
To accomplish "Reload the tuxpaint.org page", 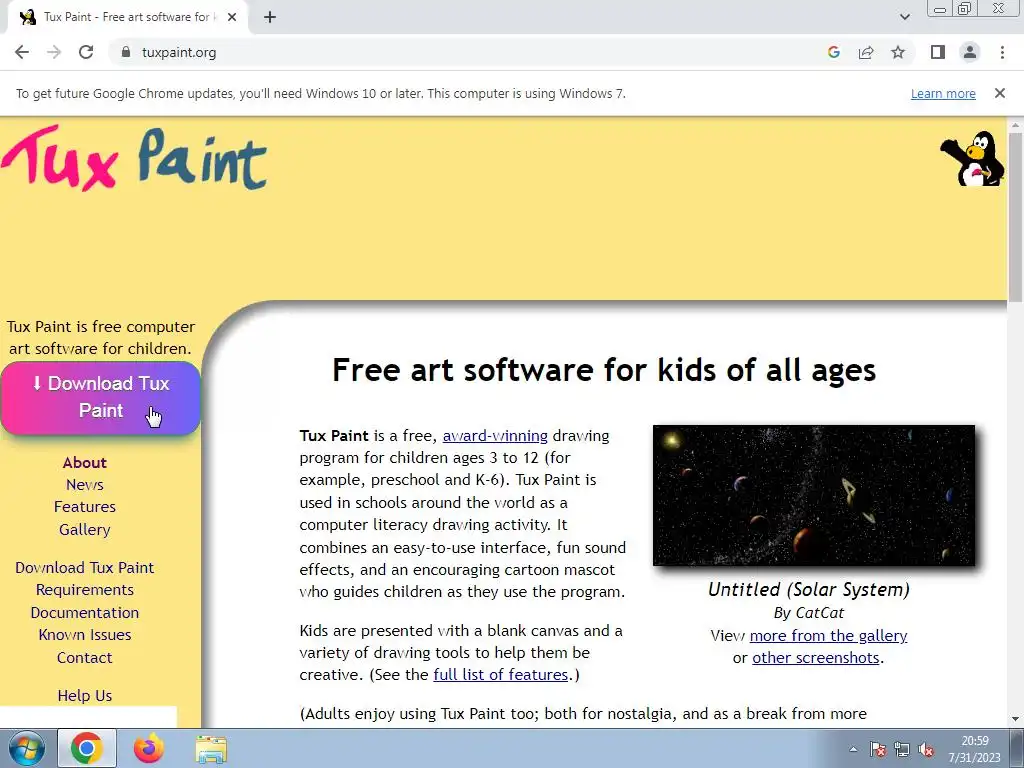I will click(x=86, y=52).
